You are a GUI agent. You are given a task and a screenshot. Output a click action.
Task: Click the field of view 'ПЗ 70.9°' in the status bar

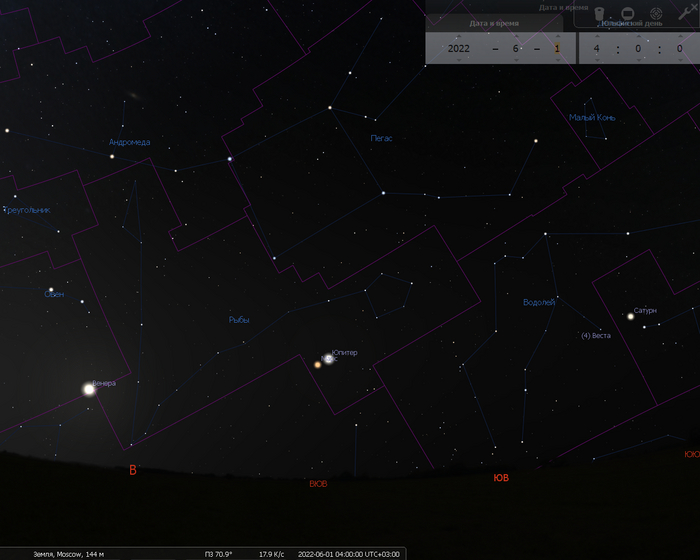click(218, 554)
